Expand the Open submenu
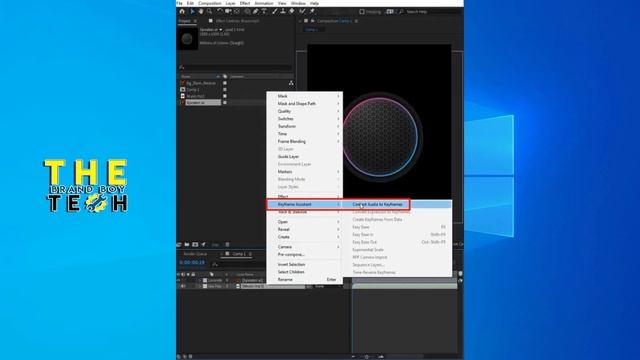Image resolution: width=640 pixels, height=360 pixels. click(x=304, y=222)
